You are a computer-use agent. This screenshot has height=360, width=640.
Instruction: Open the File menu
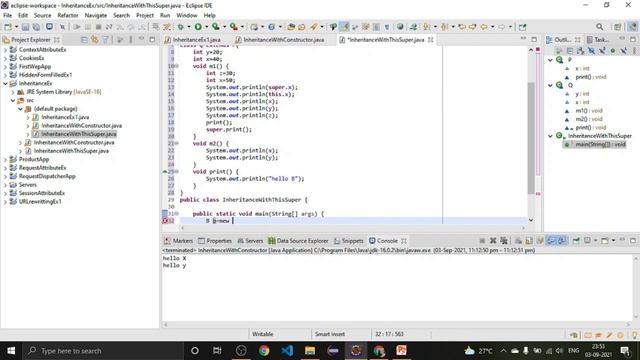click(x=7, y=15)
